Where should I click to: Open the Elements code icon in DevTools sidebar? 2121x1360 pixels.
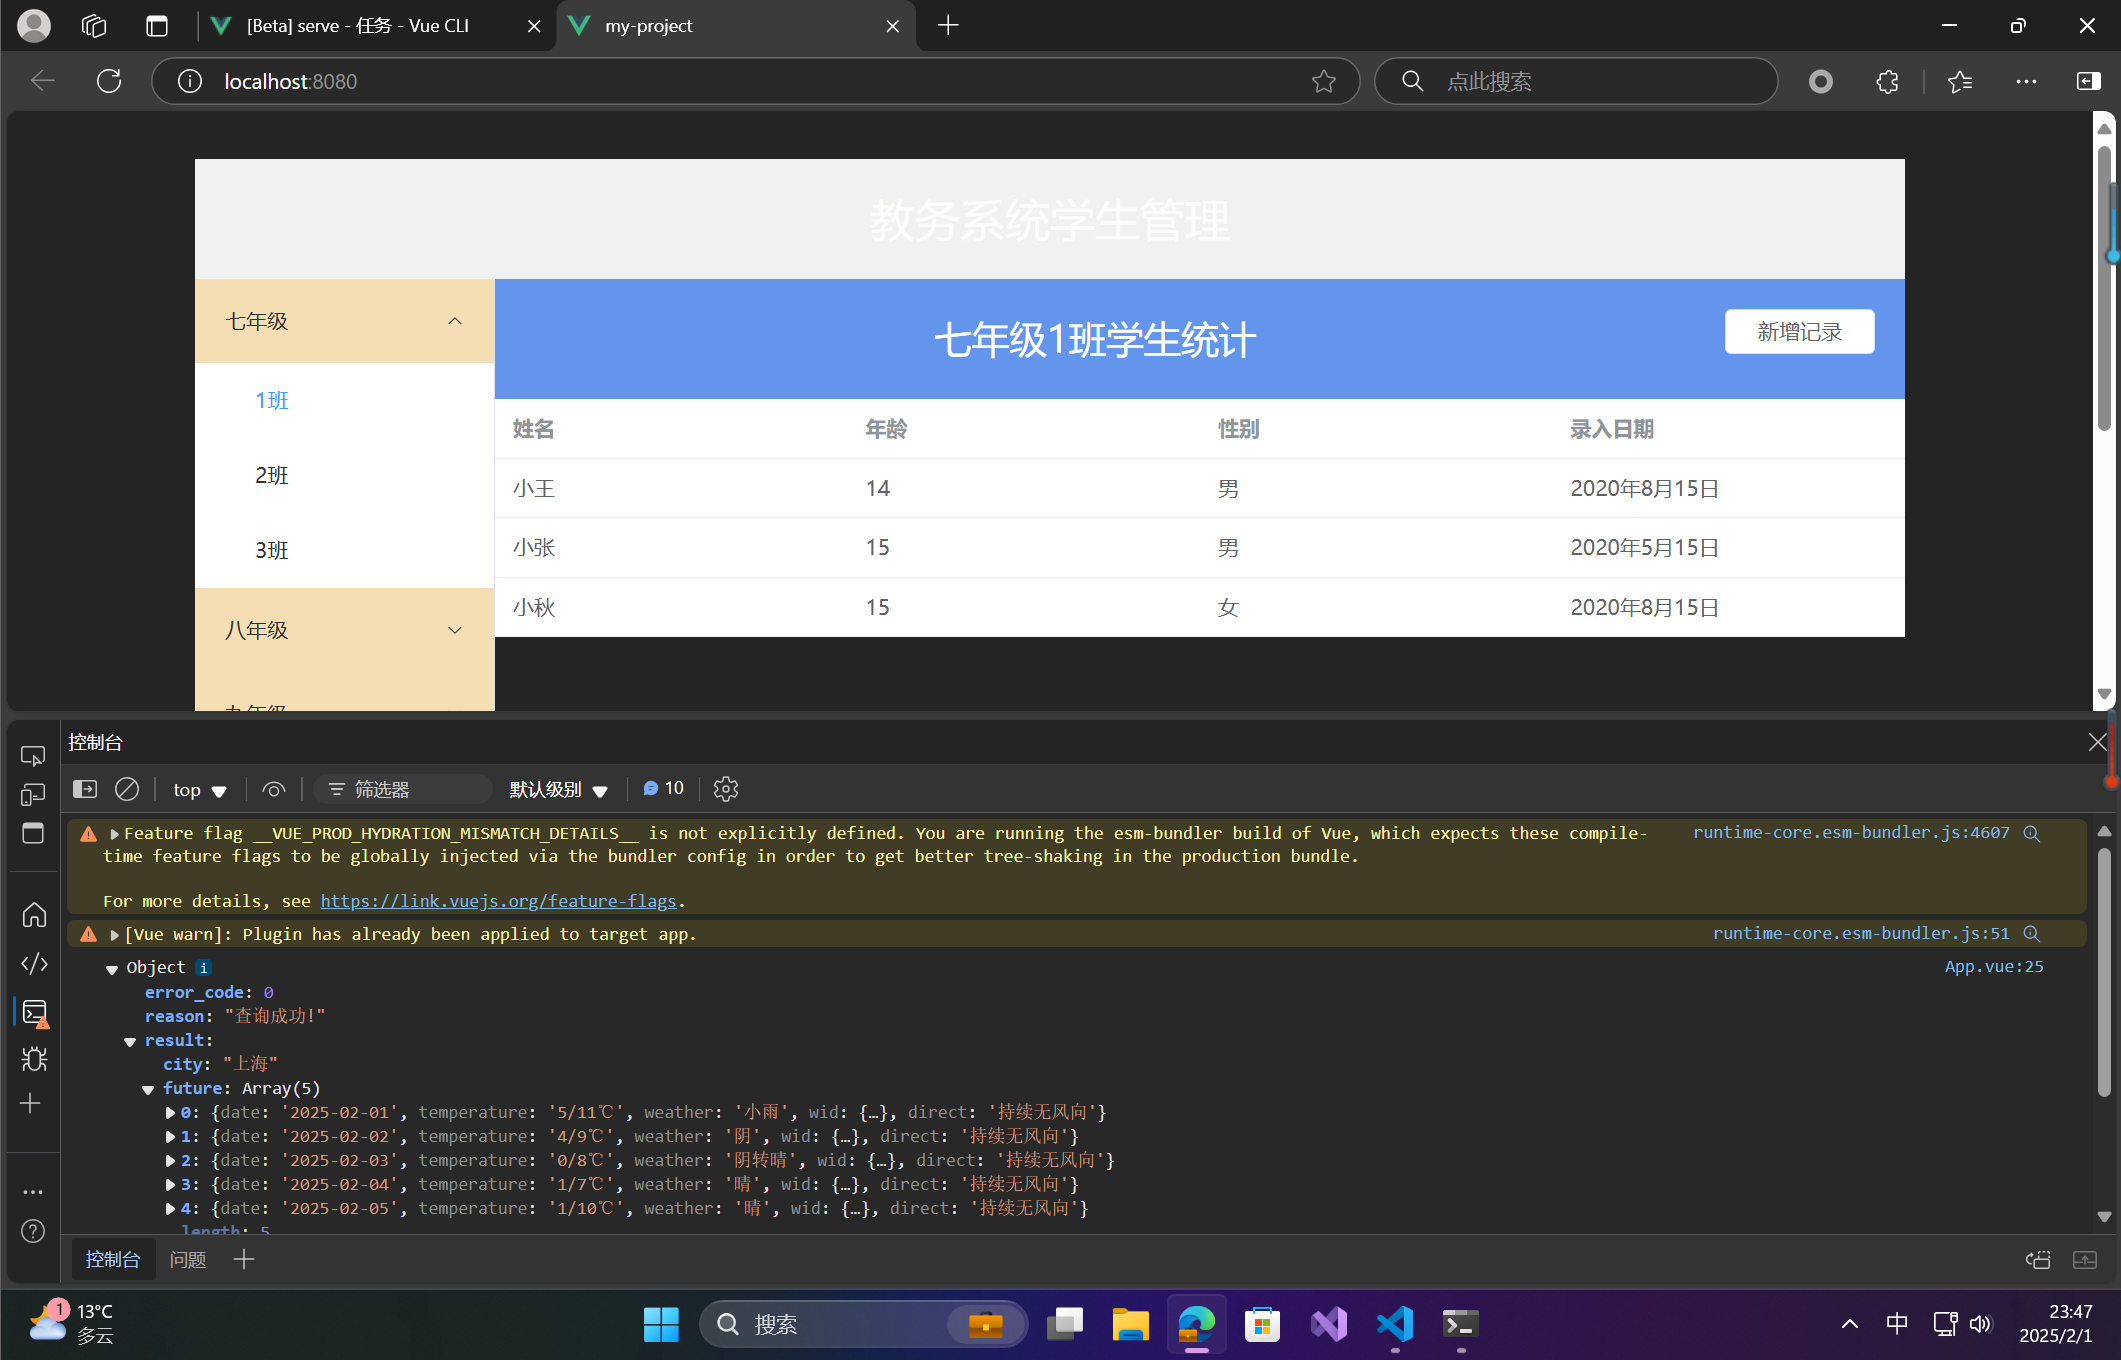34,963
